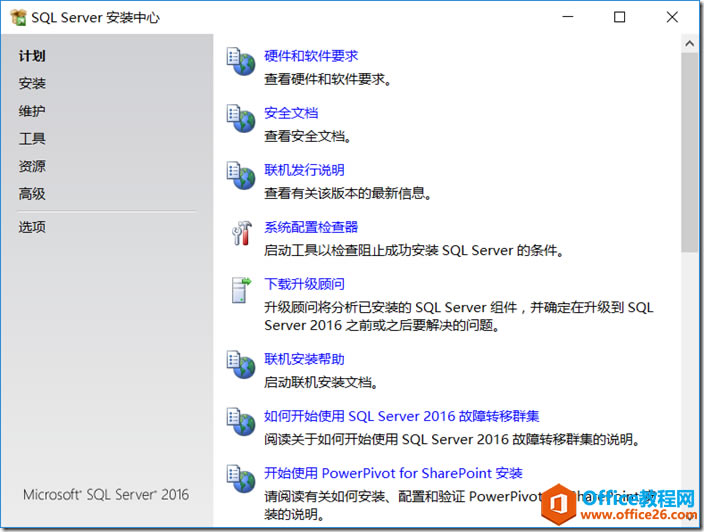Maximize the SQL Server 安装中心 window
The width and height of the screenshot is (704, 532).
pyautogui.click(x=620, y=17)
